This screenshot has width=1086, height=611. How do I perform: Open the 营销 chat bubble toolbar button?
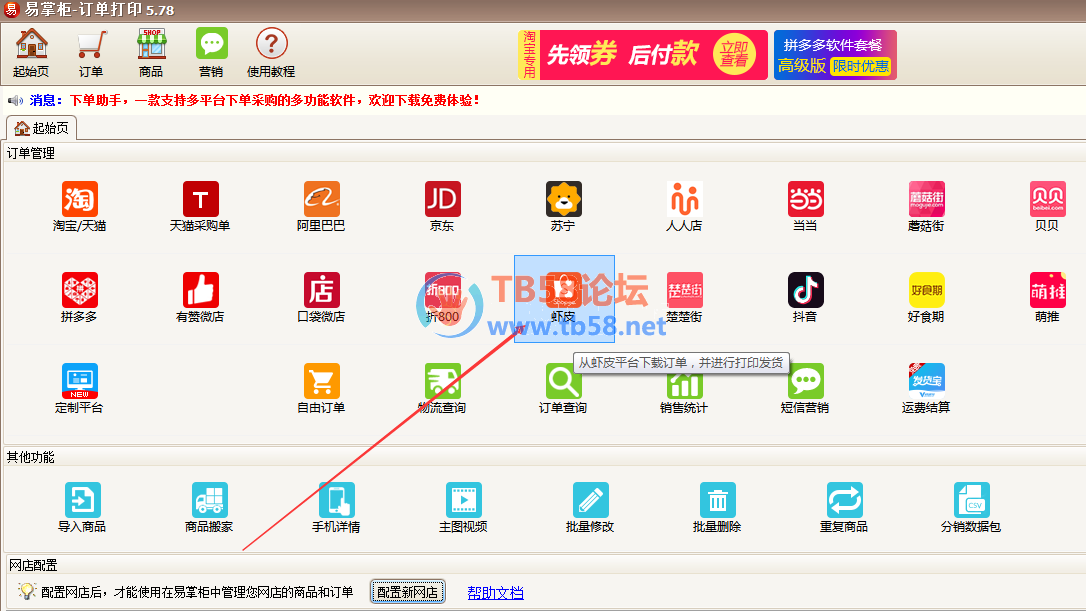point(211,53)
